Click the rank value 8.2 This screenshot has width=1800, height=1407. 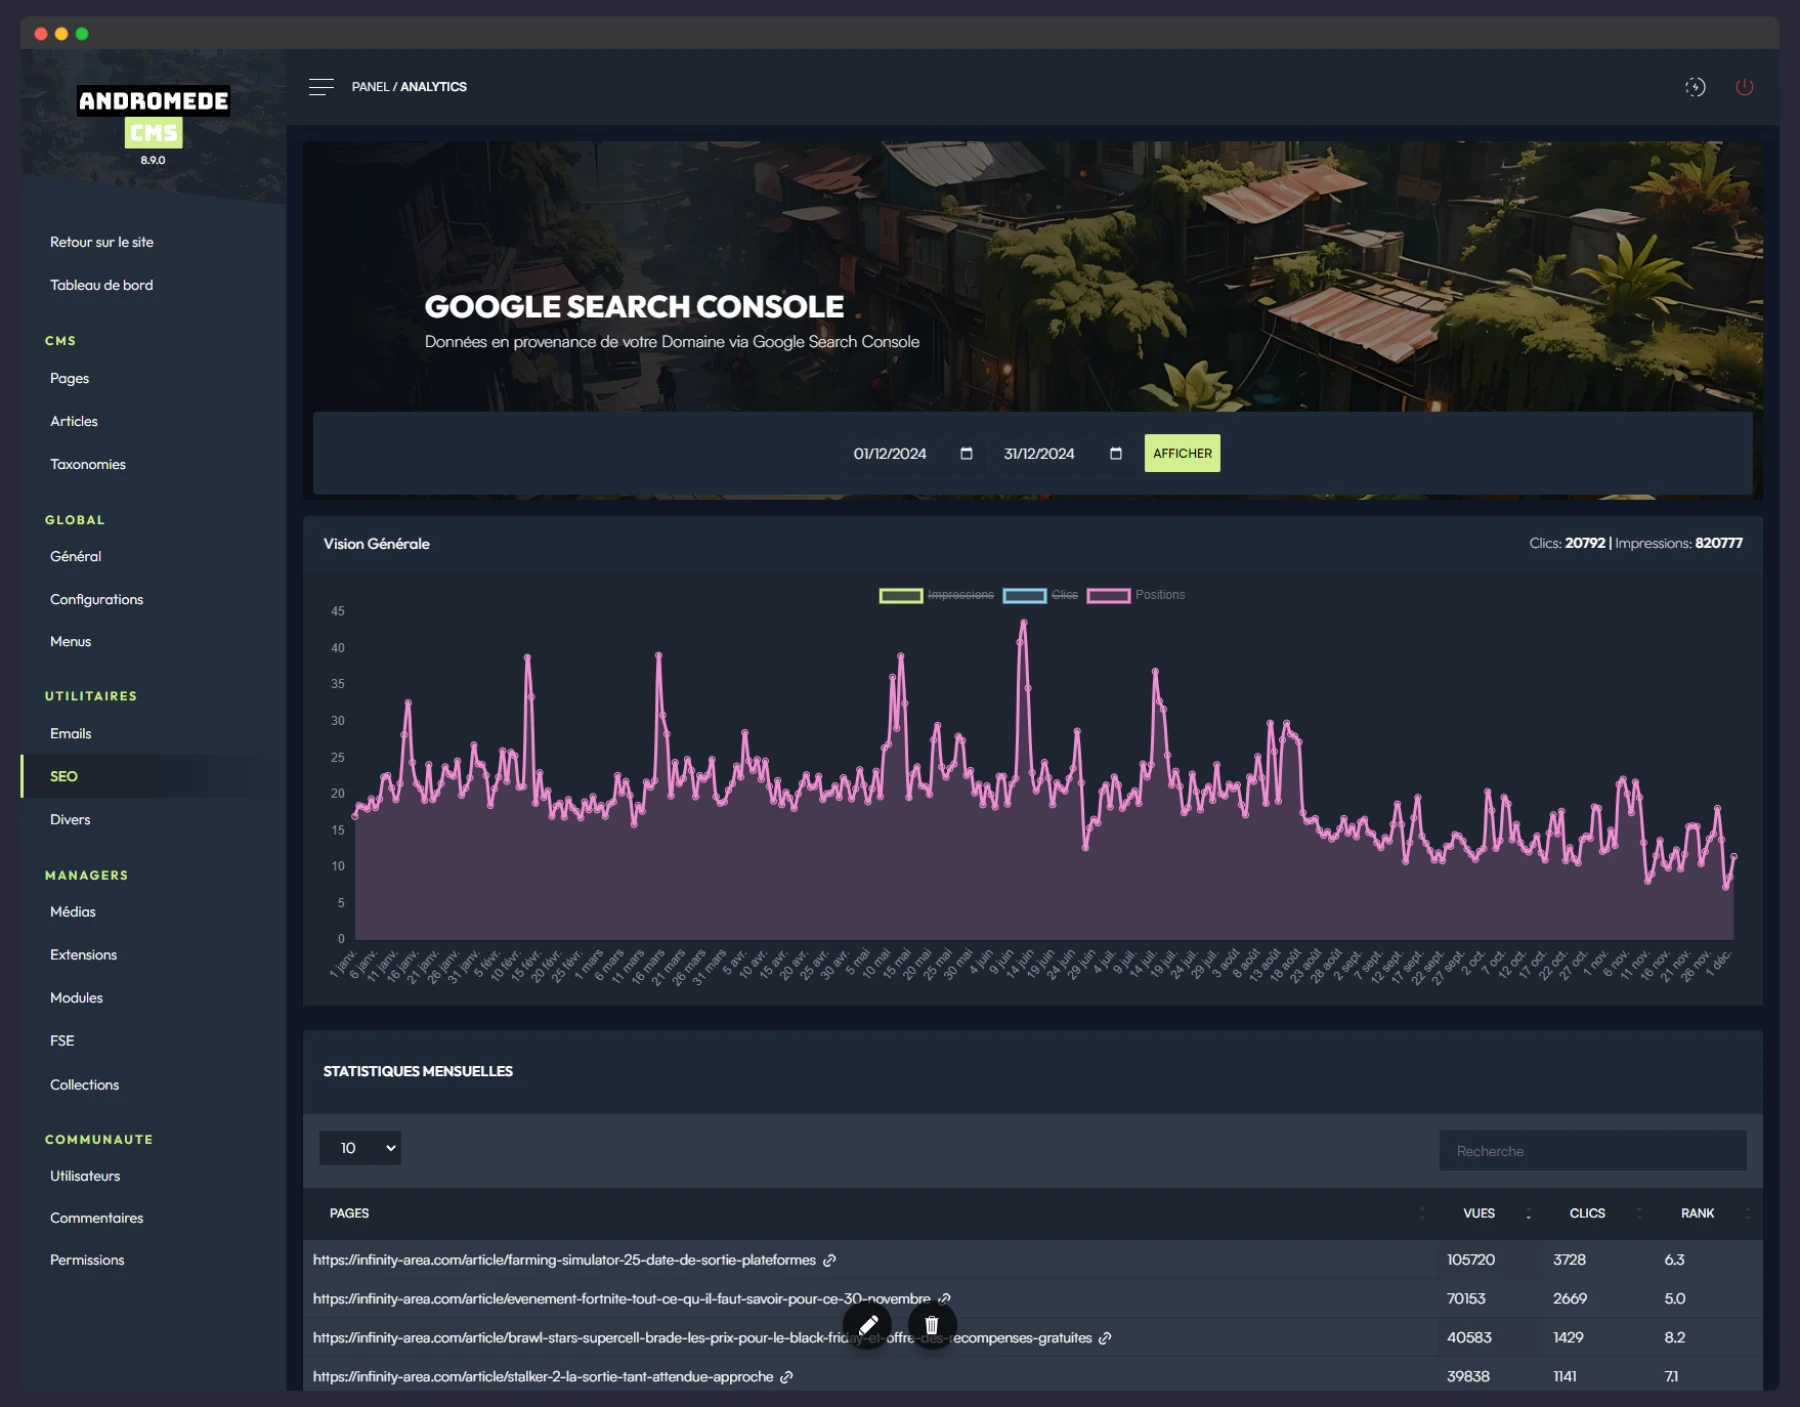[1675, 1338]
